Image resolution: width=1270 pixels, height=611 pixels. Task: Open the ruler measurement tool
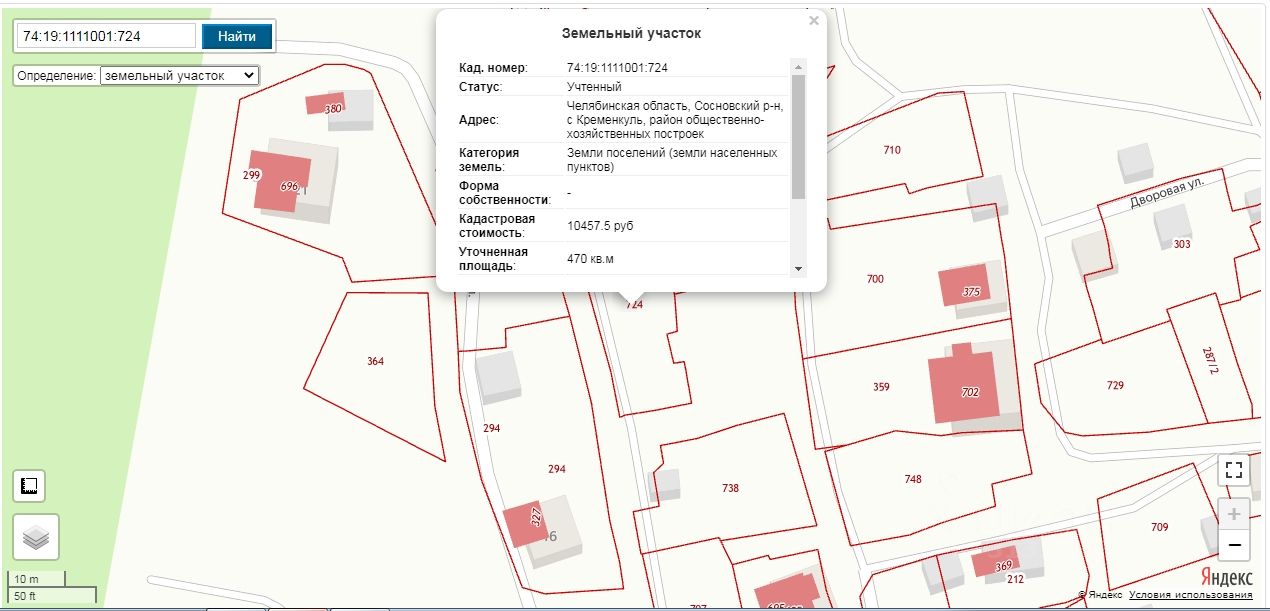(29, 486)
